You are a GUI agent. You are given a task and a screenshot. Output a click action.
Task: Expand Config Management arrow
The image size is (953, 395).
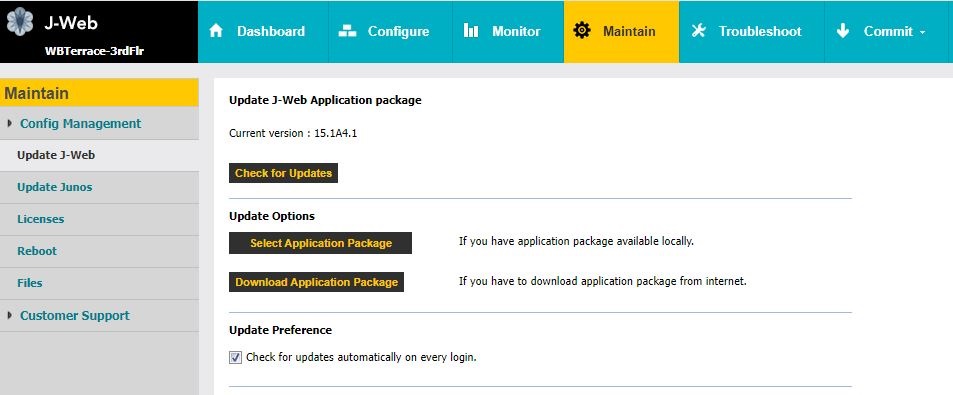[9, 123]
